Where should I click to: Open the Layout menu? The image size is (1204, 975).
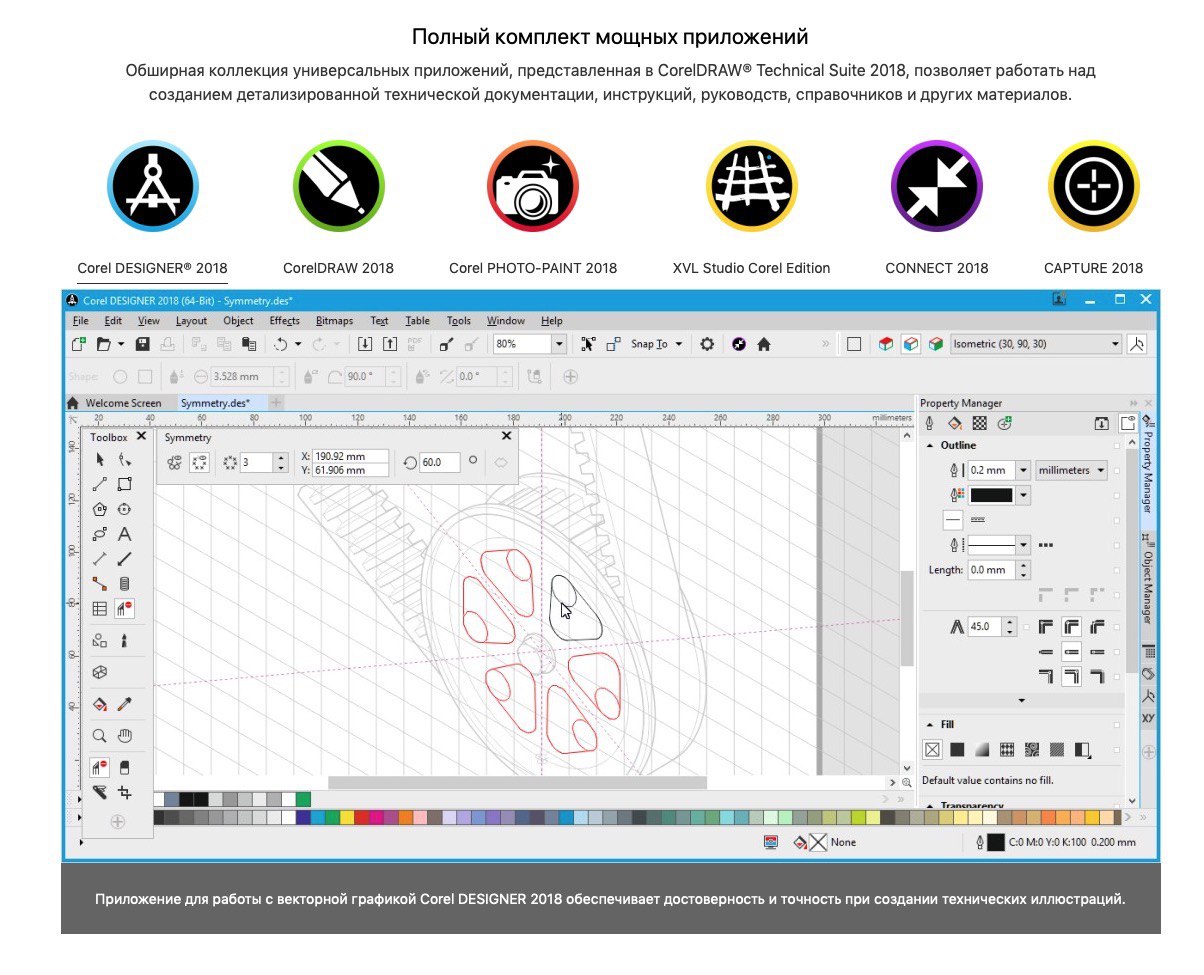191,321
